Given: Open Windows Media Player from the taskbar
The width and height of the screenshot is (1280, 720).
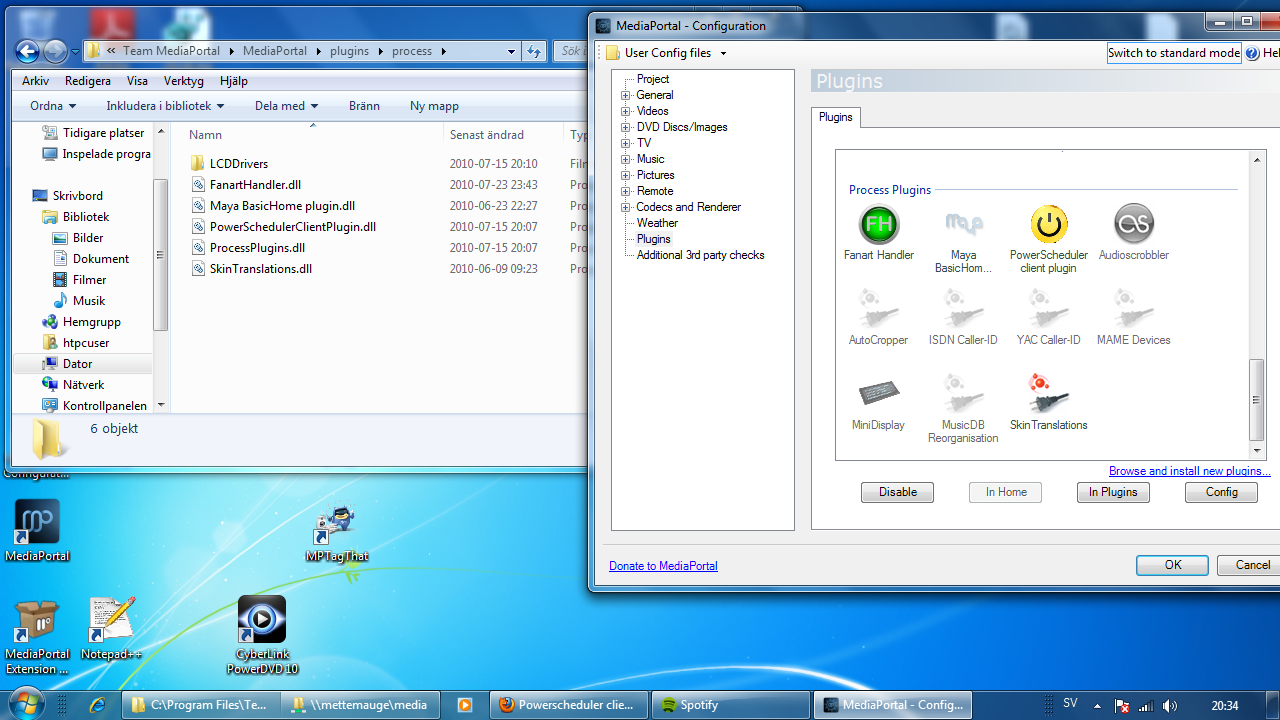Looking at the screenshot, I should (x=464, y=705).
